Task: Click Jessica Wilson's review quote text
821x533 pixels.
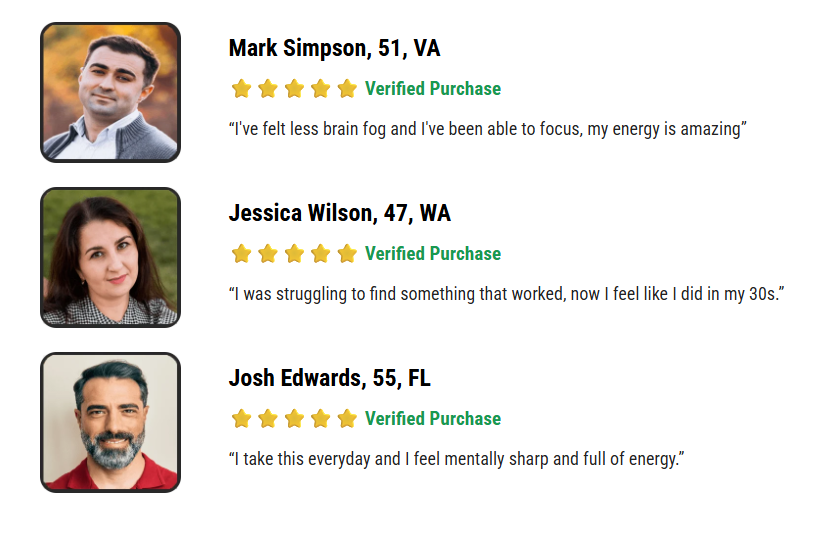Action: 506,294
